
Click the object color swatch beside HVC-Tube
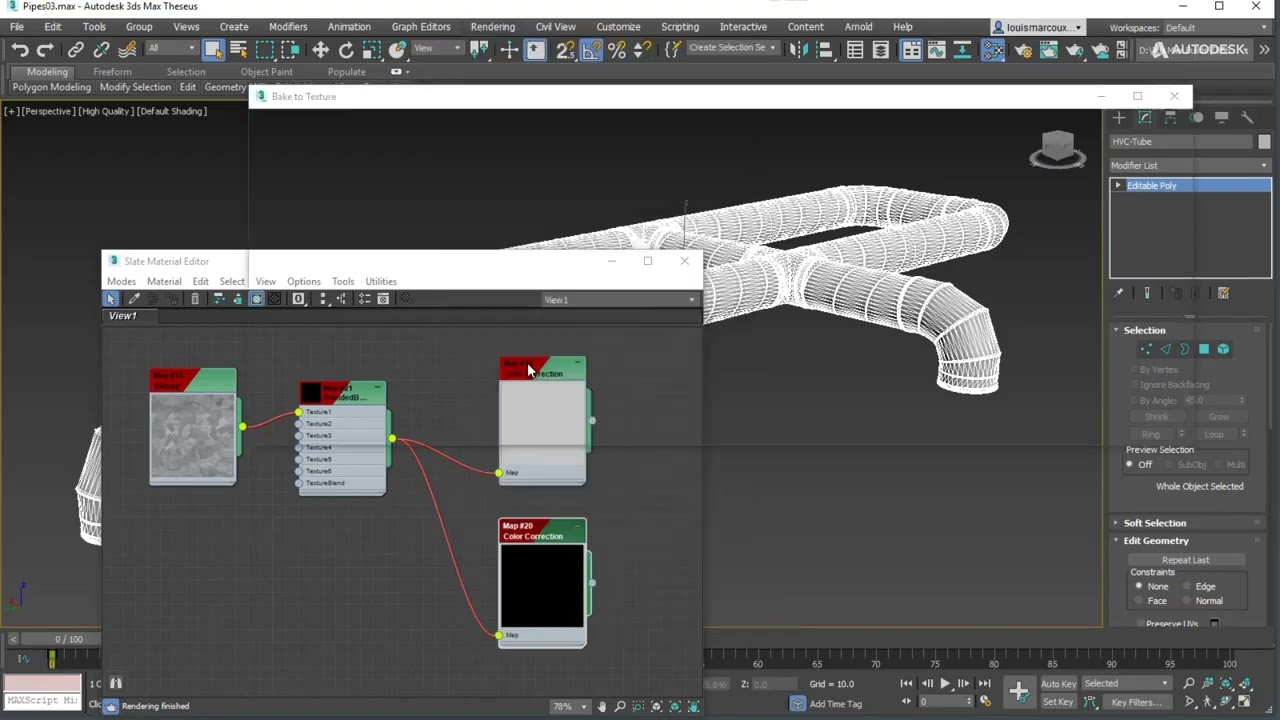tap(1264, 142)
